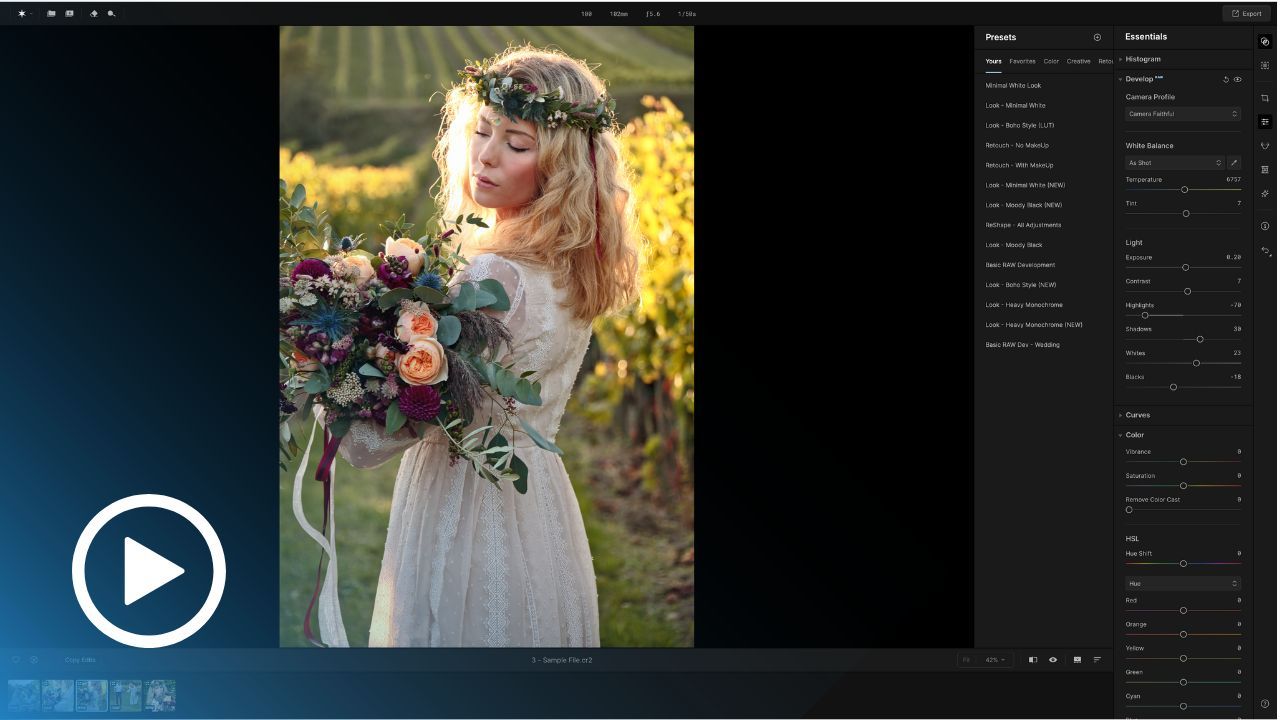This screenshot has width=1280, height=720.
Task: Play the video overlay button
Action: (149, 571)
